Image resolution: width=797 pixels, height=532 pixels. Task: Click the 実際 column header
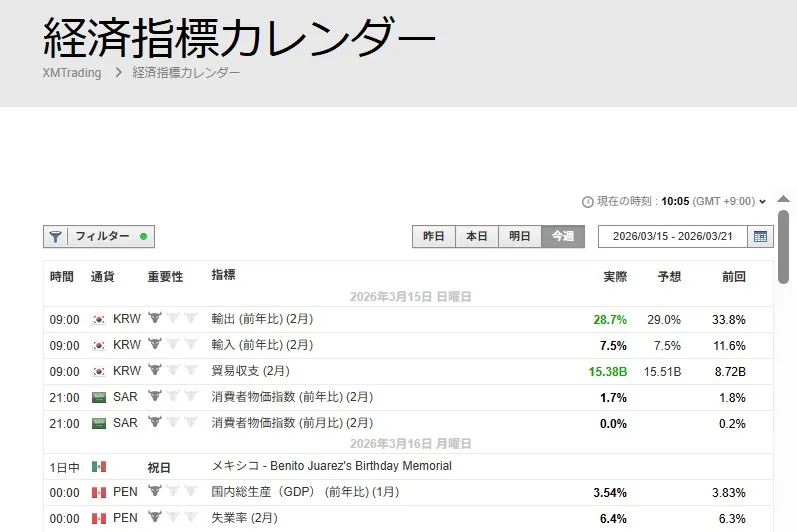615,277
